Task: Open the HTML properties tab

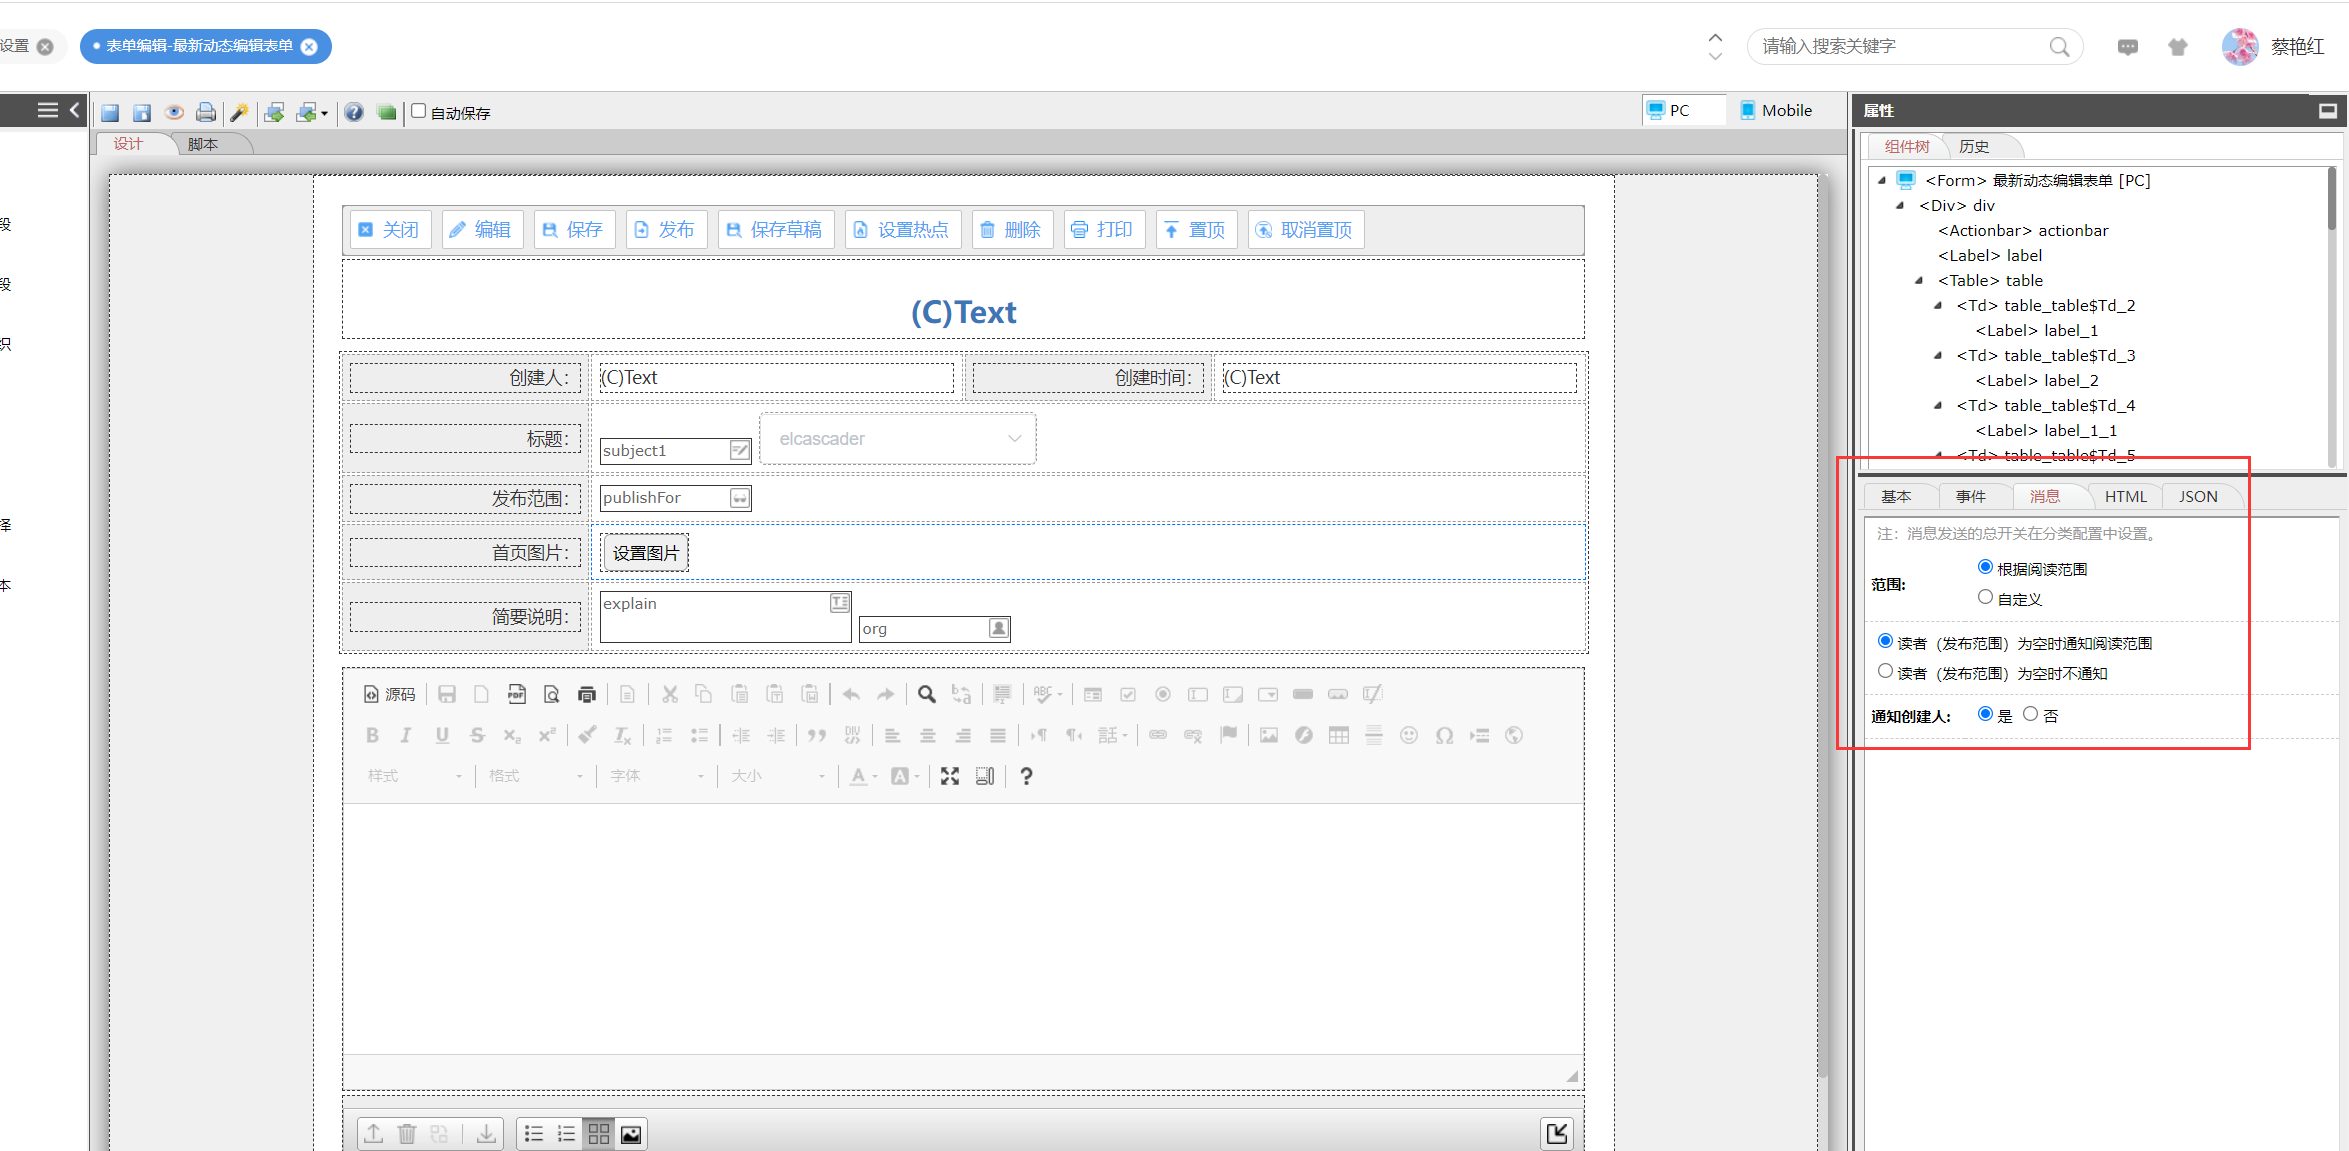Action: [x=2125, y=496]
